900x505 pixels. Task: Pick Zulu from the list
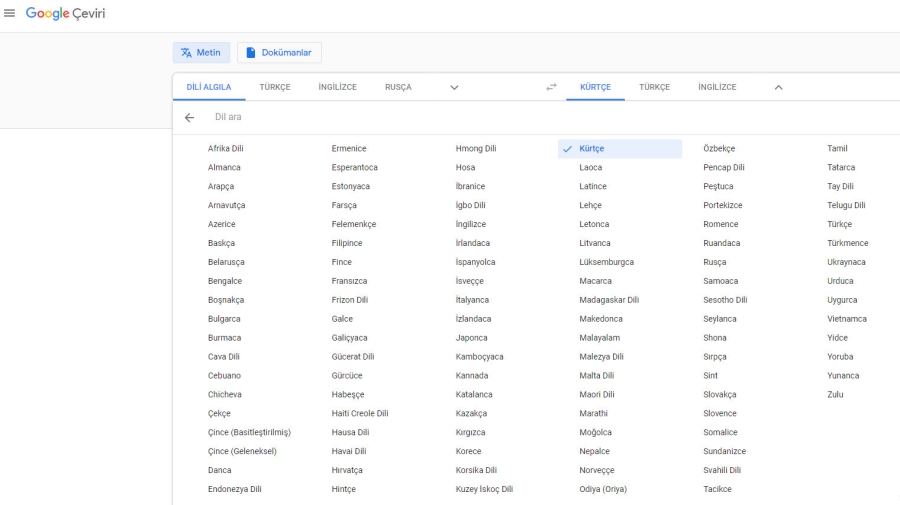pos(835,395)
